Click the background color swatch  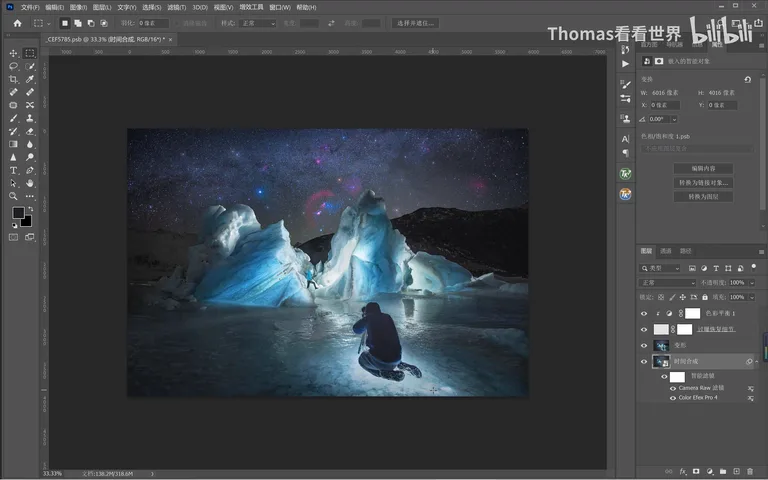click(x=26, y=221)
